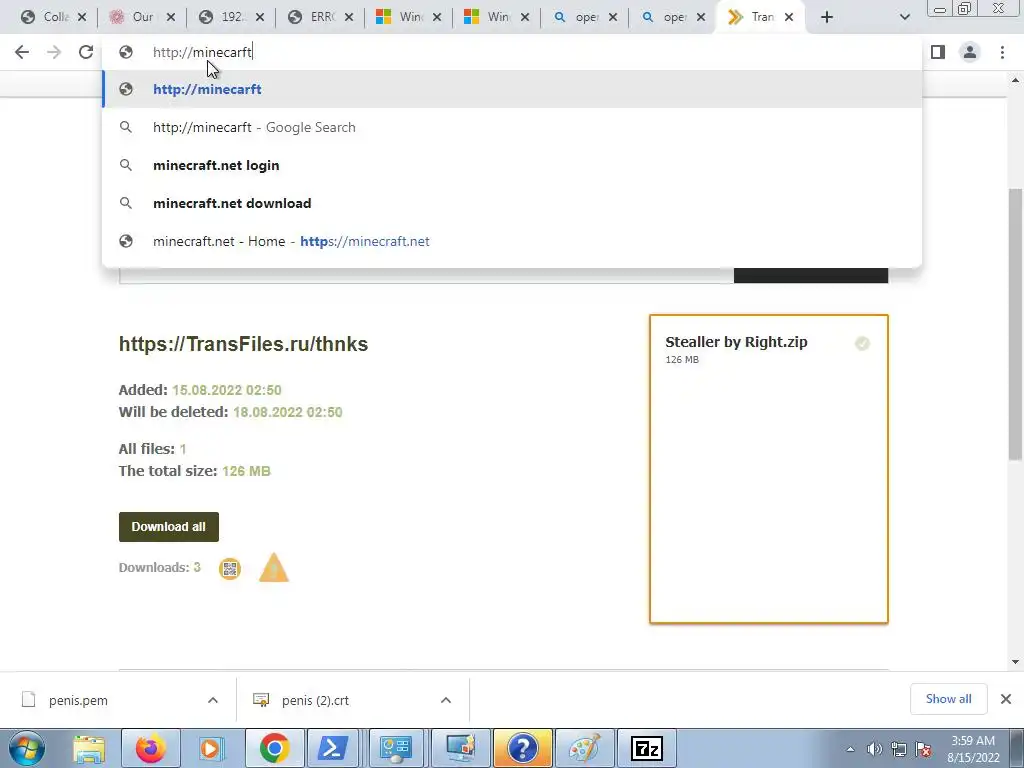
Task: Expand the tab search chevron
Action: (x=904, y=17)
